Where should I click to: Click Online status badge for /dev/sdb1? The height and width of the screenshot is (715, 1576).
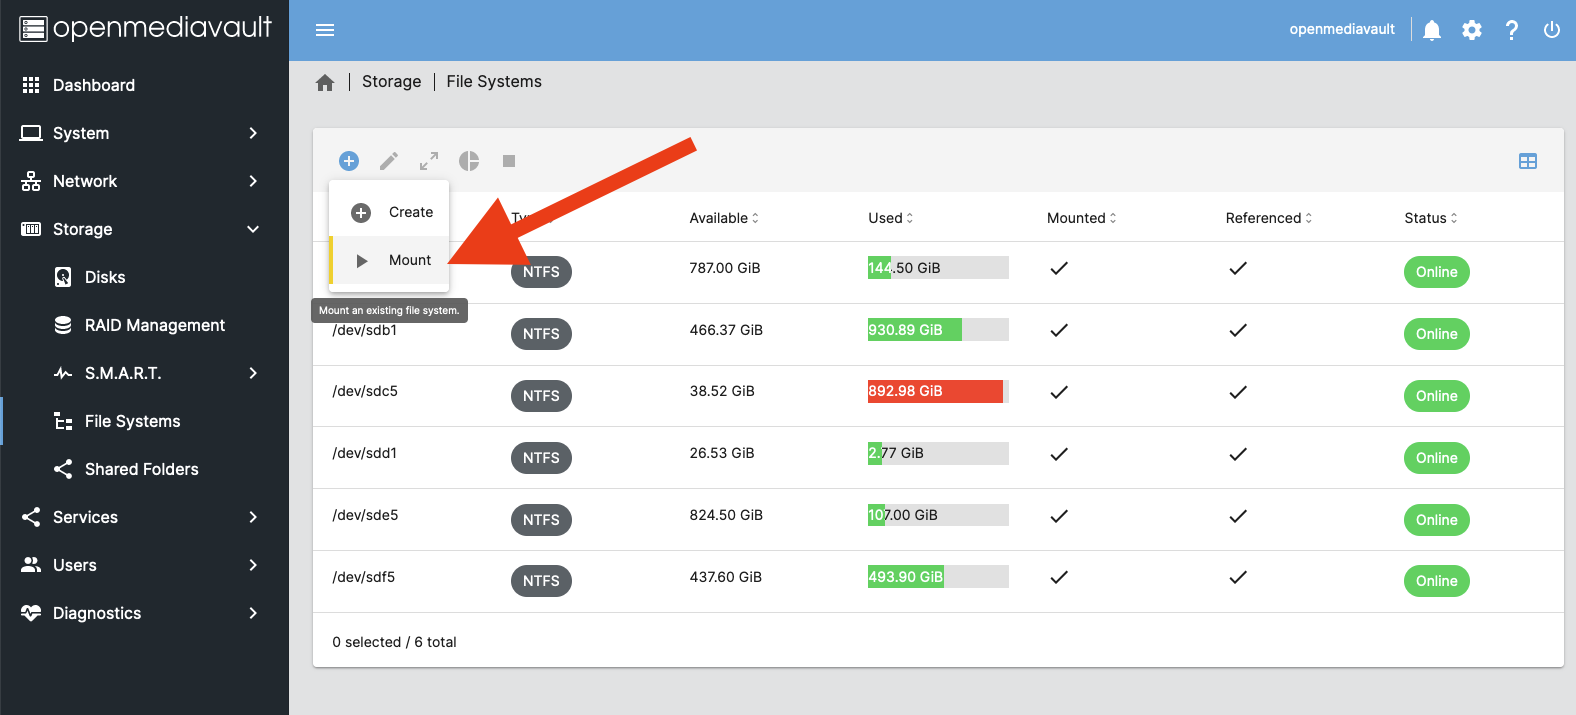(x=1437, y=334)
